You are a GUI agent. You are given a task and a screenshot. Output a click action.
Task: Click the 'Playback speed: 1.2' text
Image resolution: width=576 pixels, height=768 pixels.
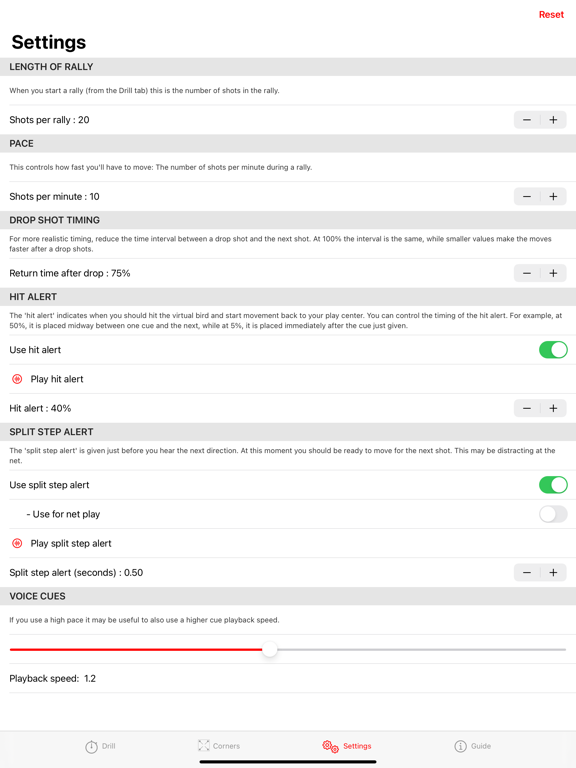pos(52,678)
